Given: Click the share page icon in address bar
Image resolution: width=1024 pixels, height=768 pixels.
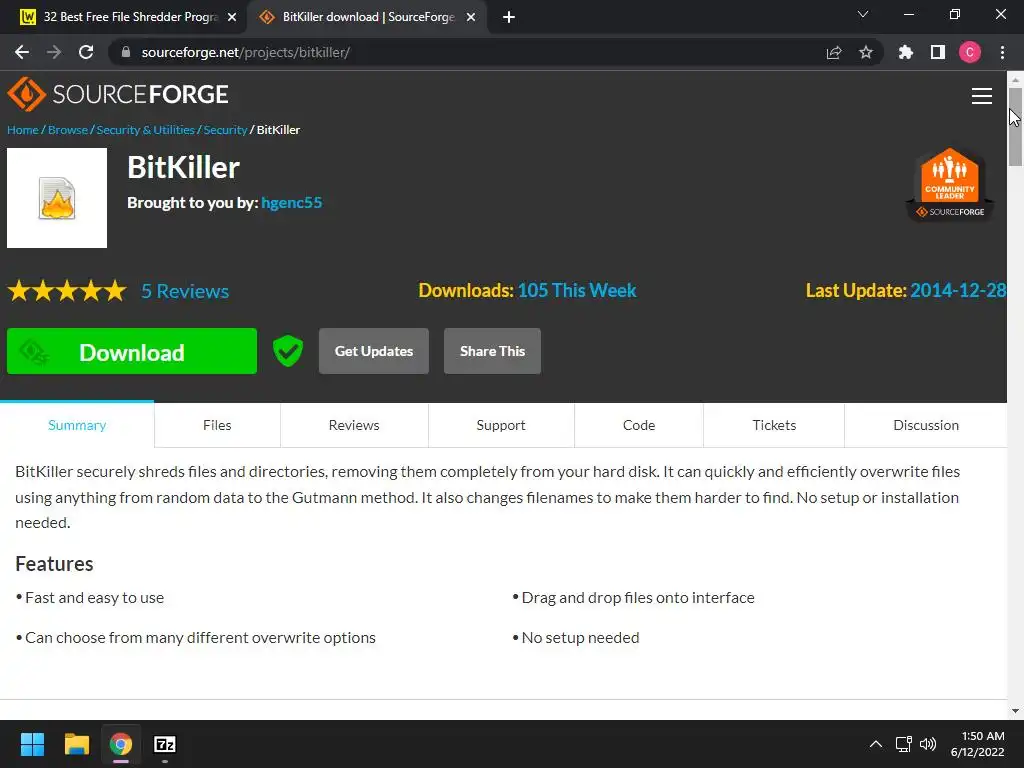Looking at the screenshot, I should click(834, 52).
